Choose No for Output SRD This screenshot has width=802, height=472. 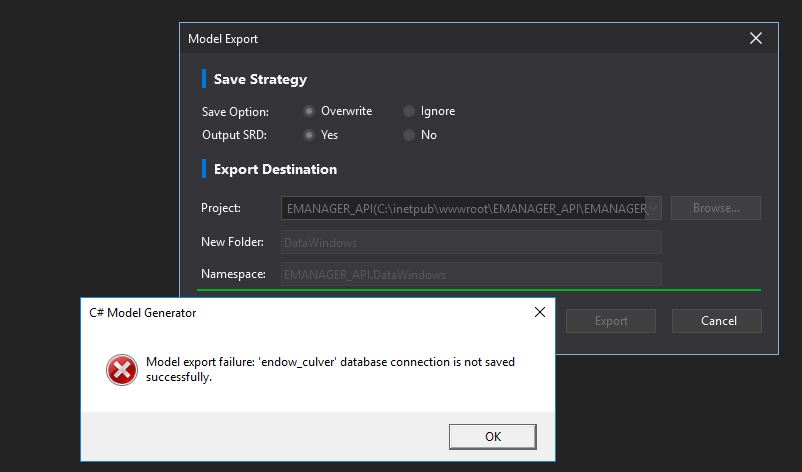409,135
